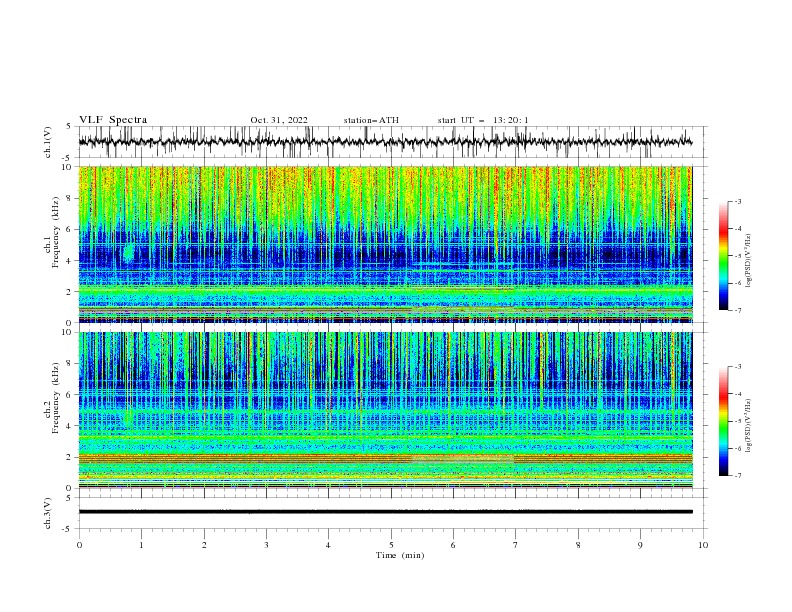Click the 'ch.3(V)' waveform axis label

click(48, 513)
